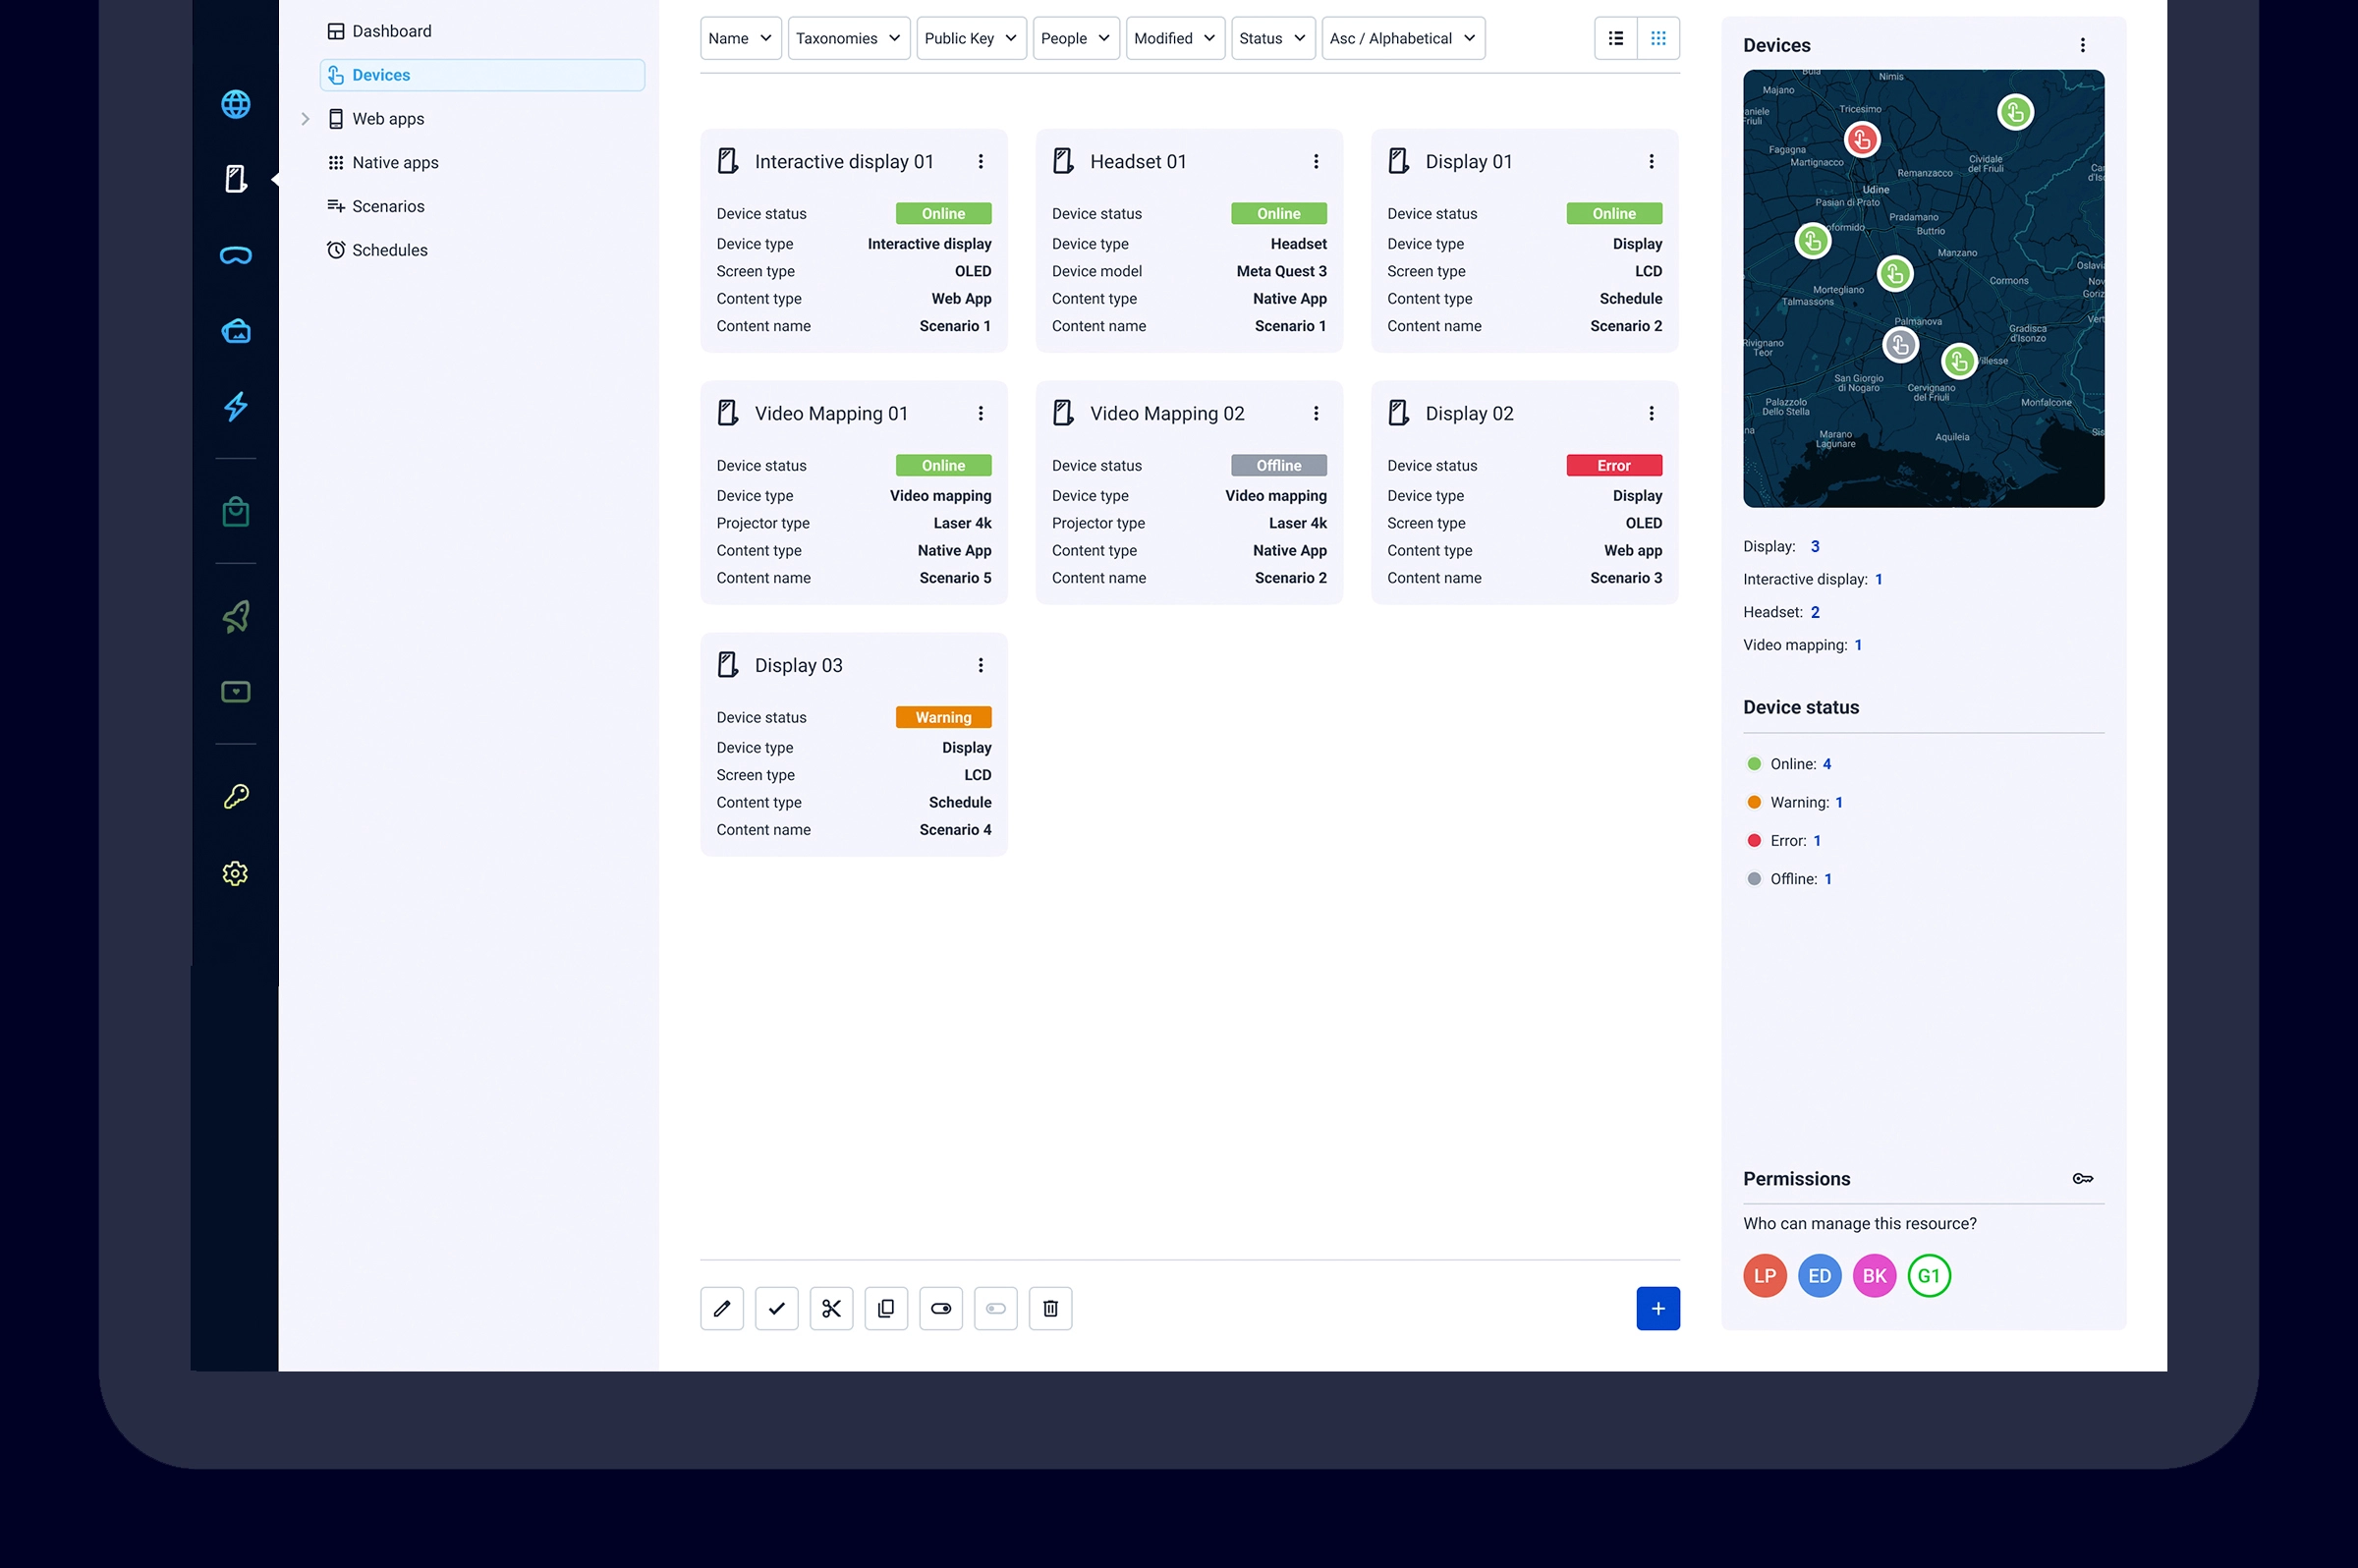Select the ED user avatar in Permissions

(1819, 1276)
